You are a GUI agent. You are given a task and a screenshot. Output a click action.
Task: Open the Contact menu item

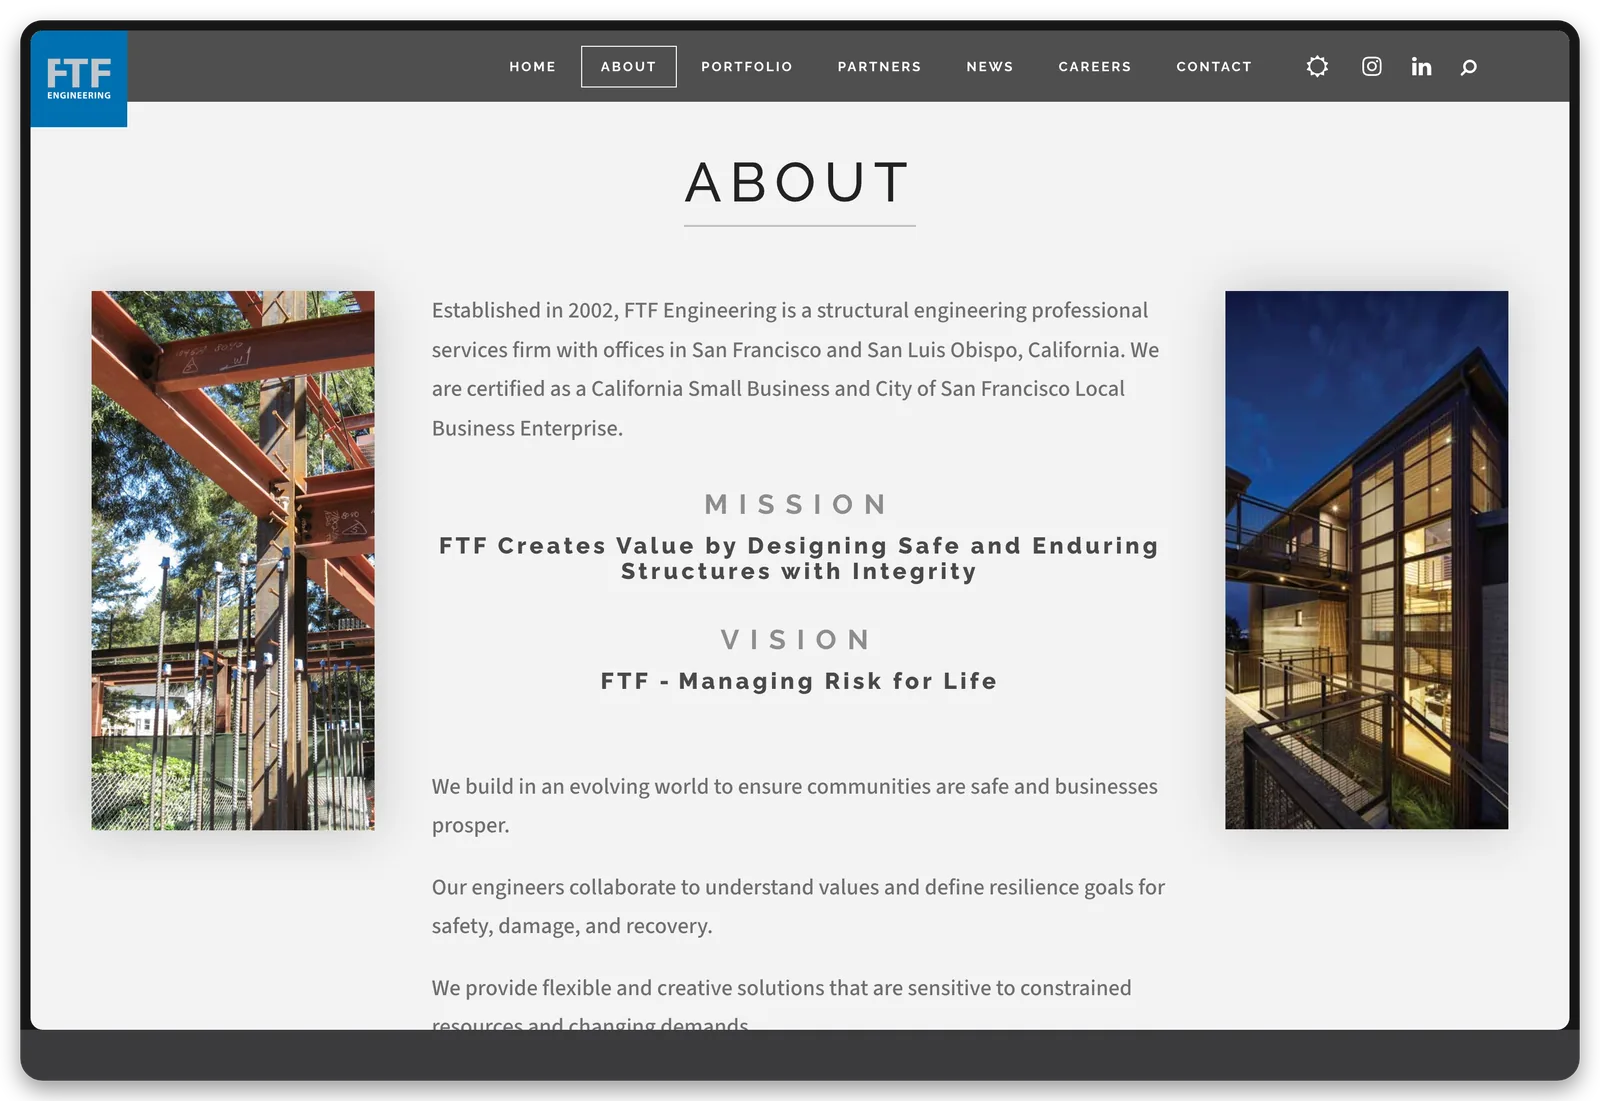(x=1213, y=66)
